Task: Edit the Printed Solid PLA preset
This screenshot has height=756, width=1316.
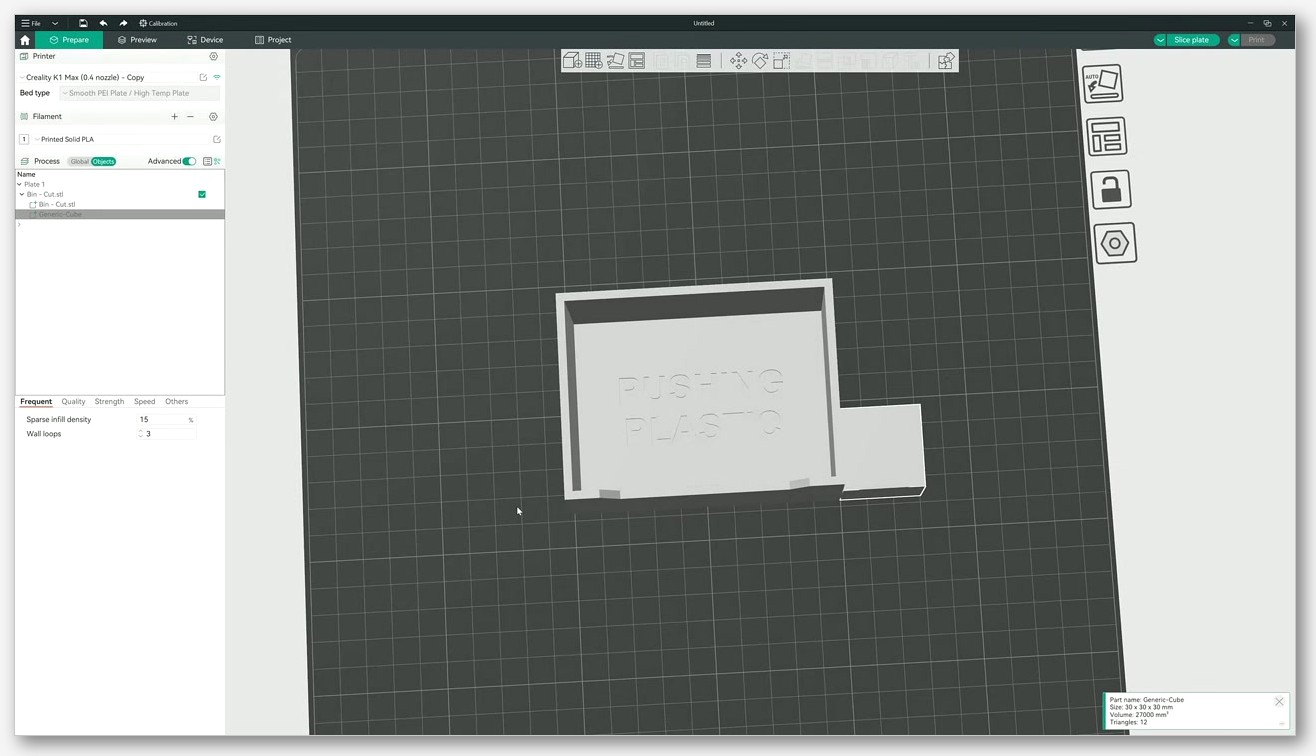Action: [216, 139]
